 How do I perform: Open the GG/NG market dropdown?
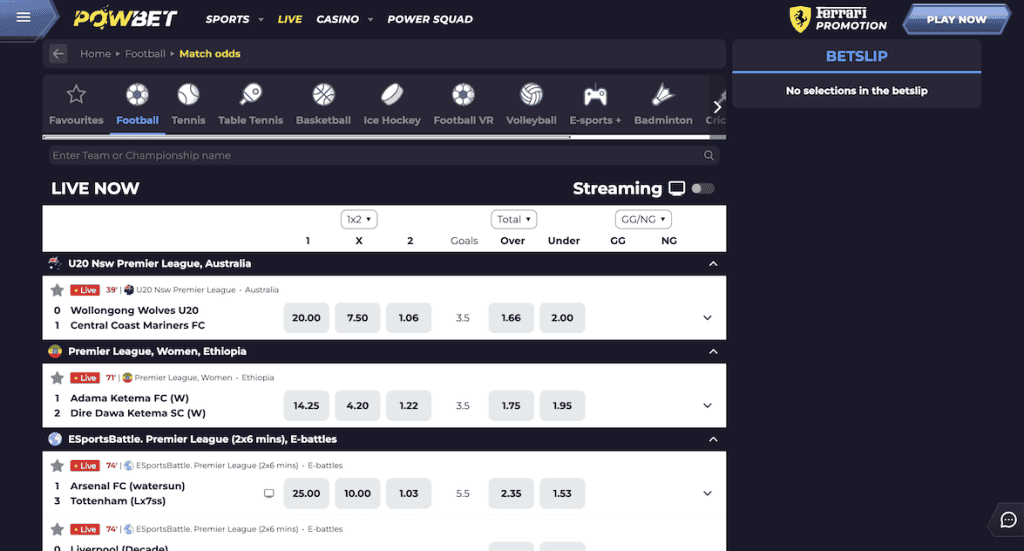(643, 219)
